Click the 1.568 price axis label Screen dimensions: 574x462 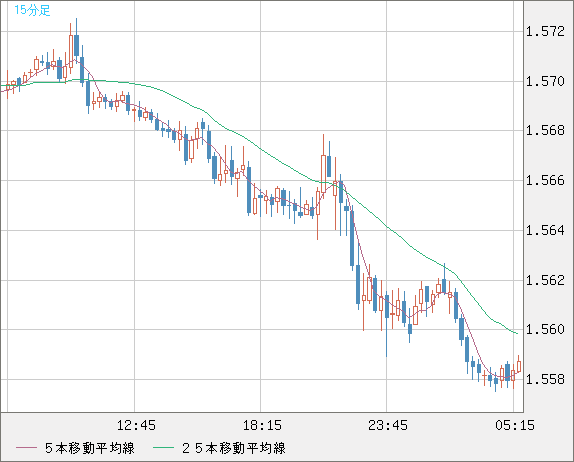point(545,131)
